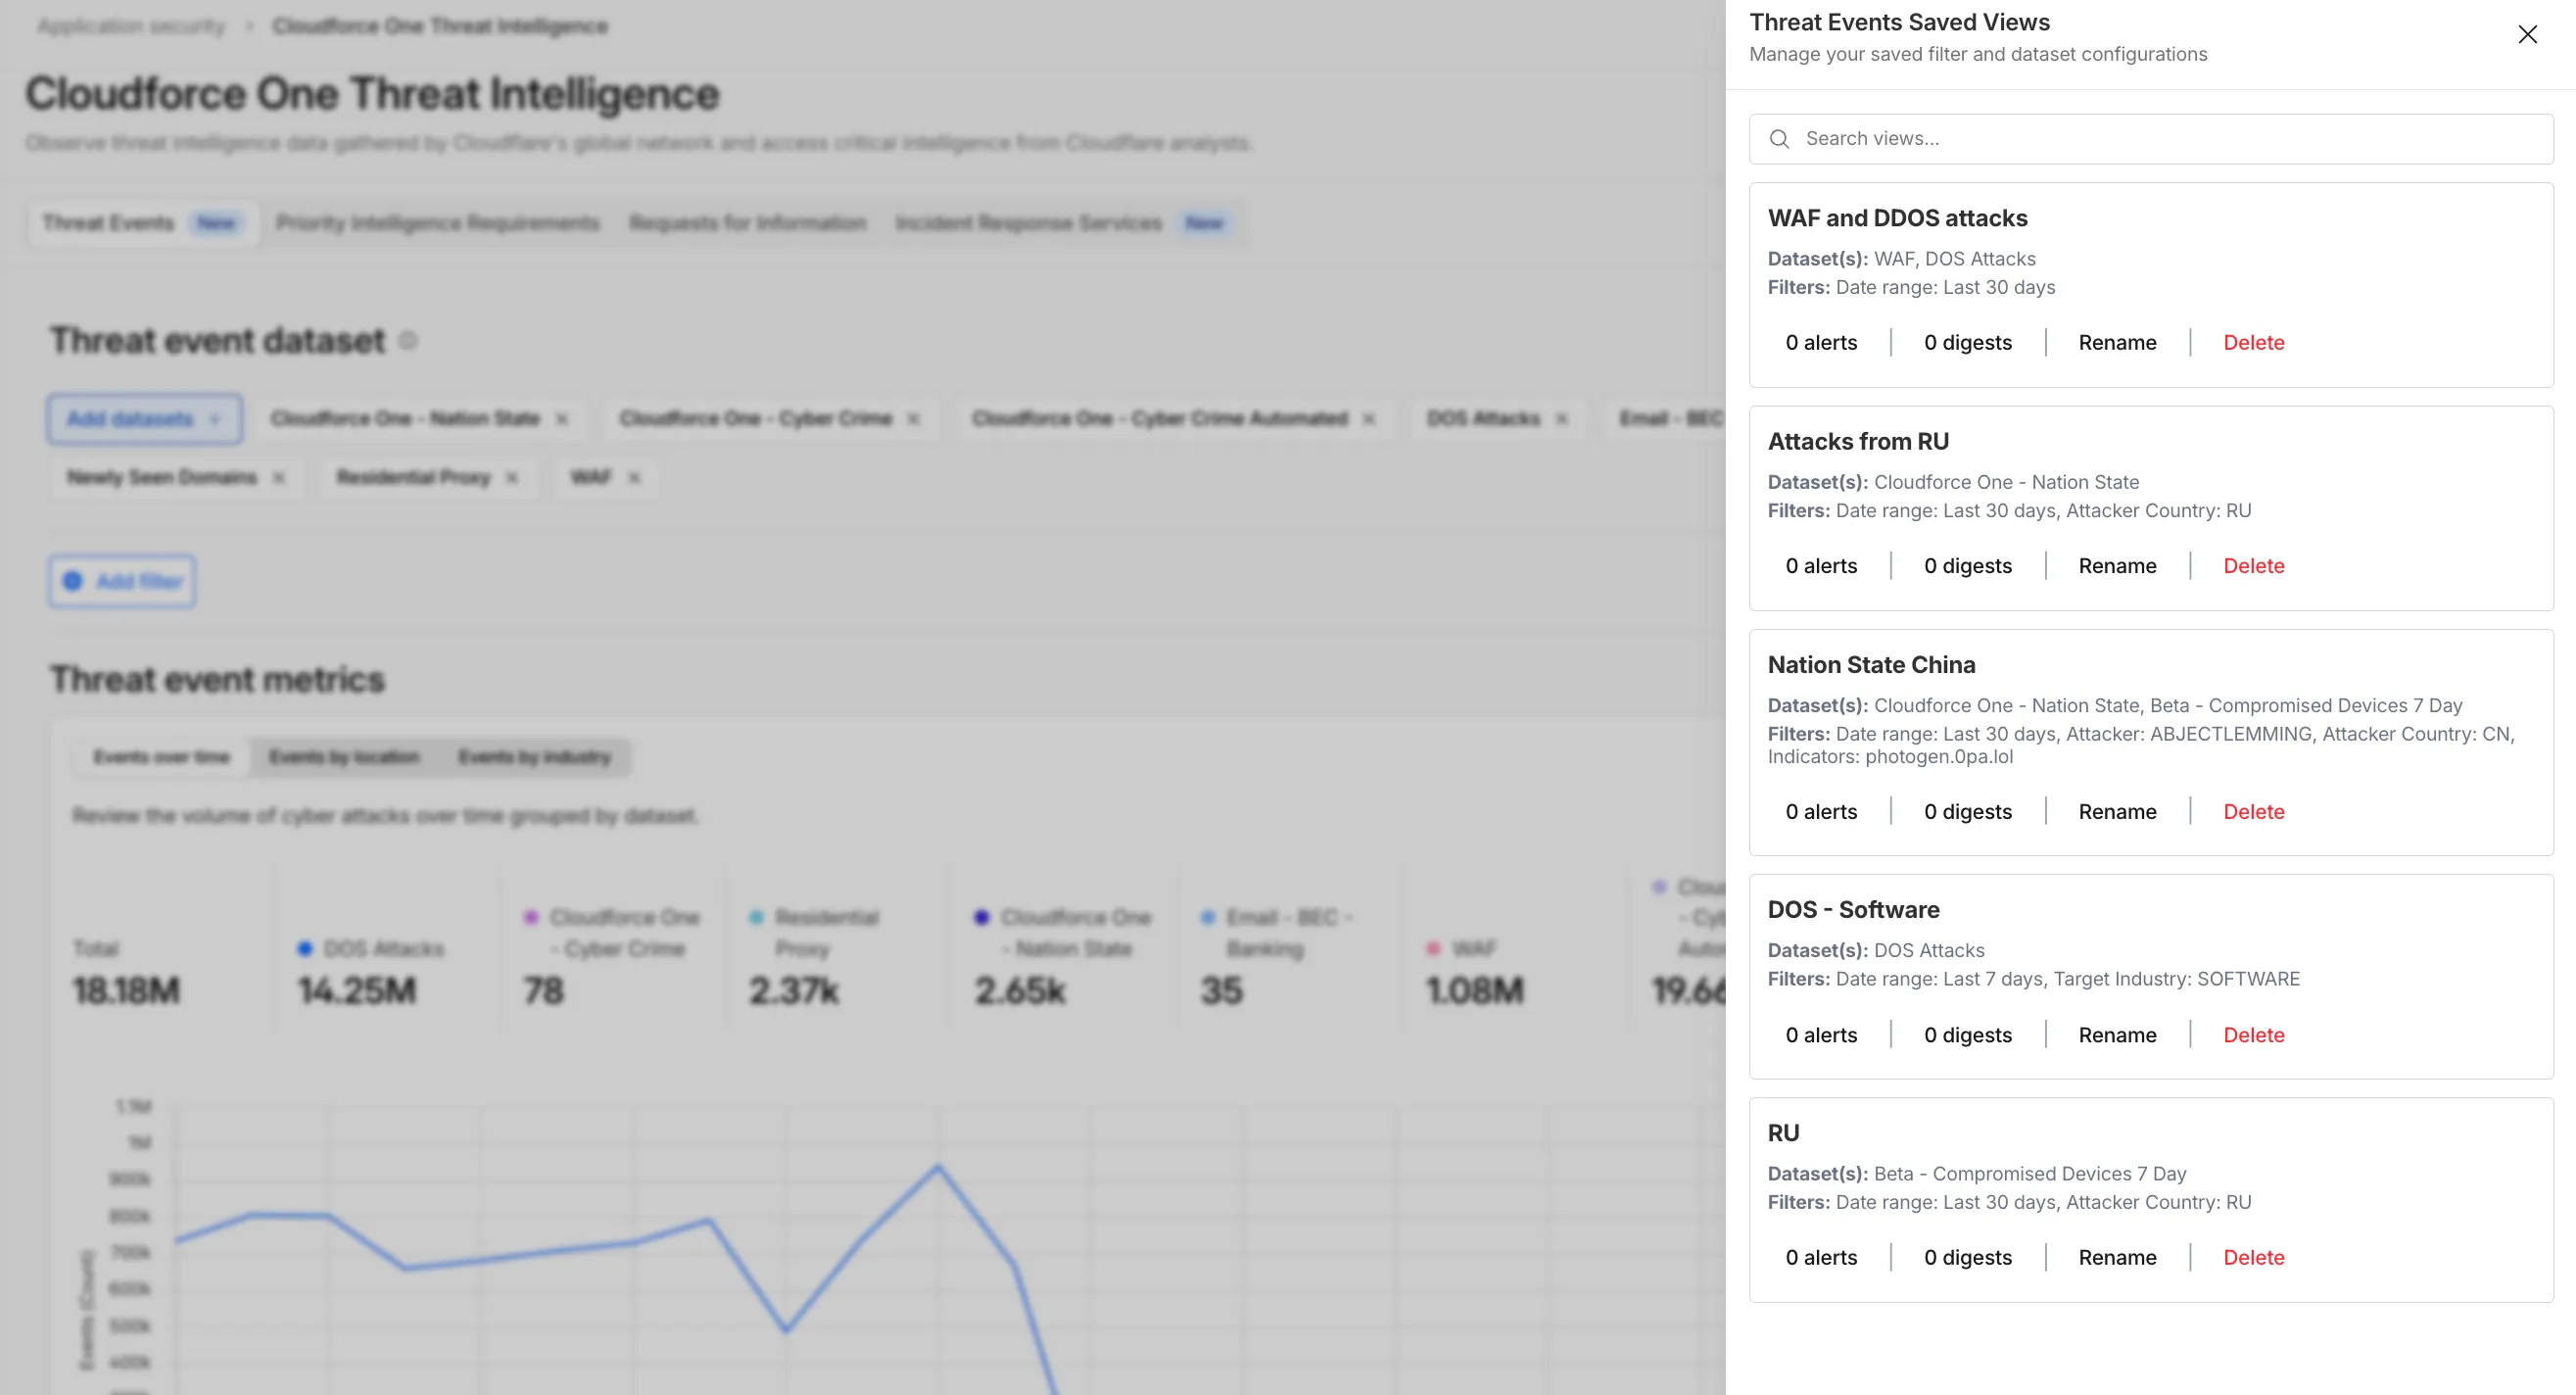Open digests for Nation State China
Image resolution: width=2576 pixels, height=1395 pixels.
[1967, 812]
